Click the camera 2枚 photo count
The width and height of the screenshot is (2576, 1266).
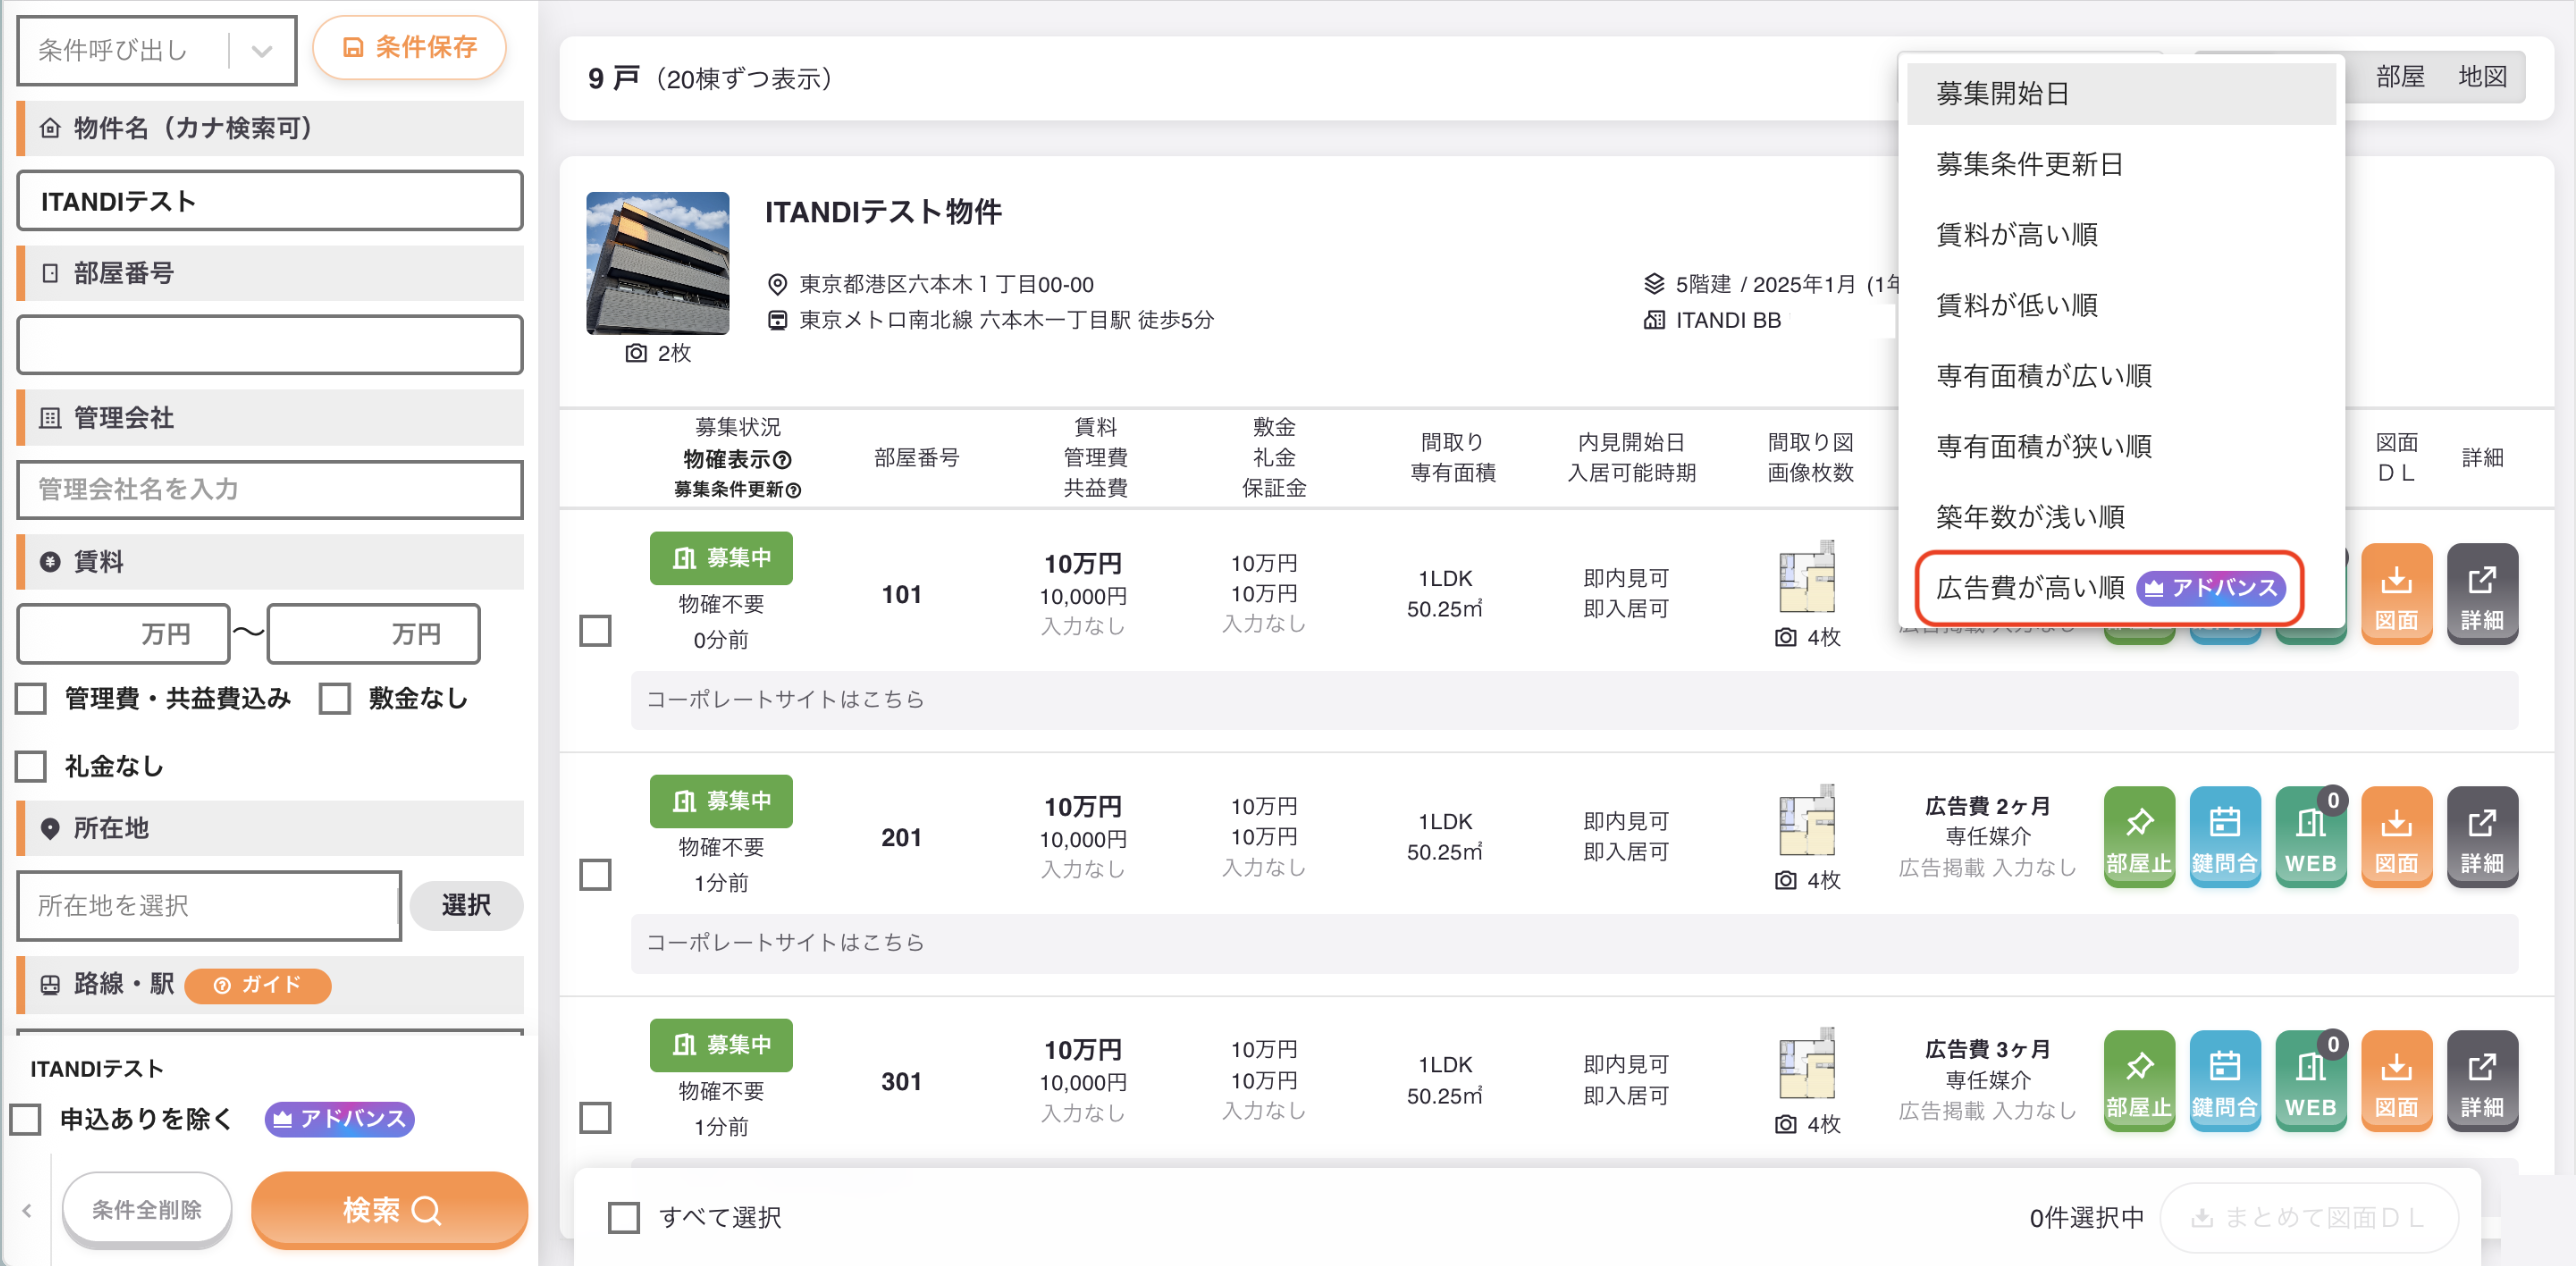[x=657, y=353]
